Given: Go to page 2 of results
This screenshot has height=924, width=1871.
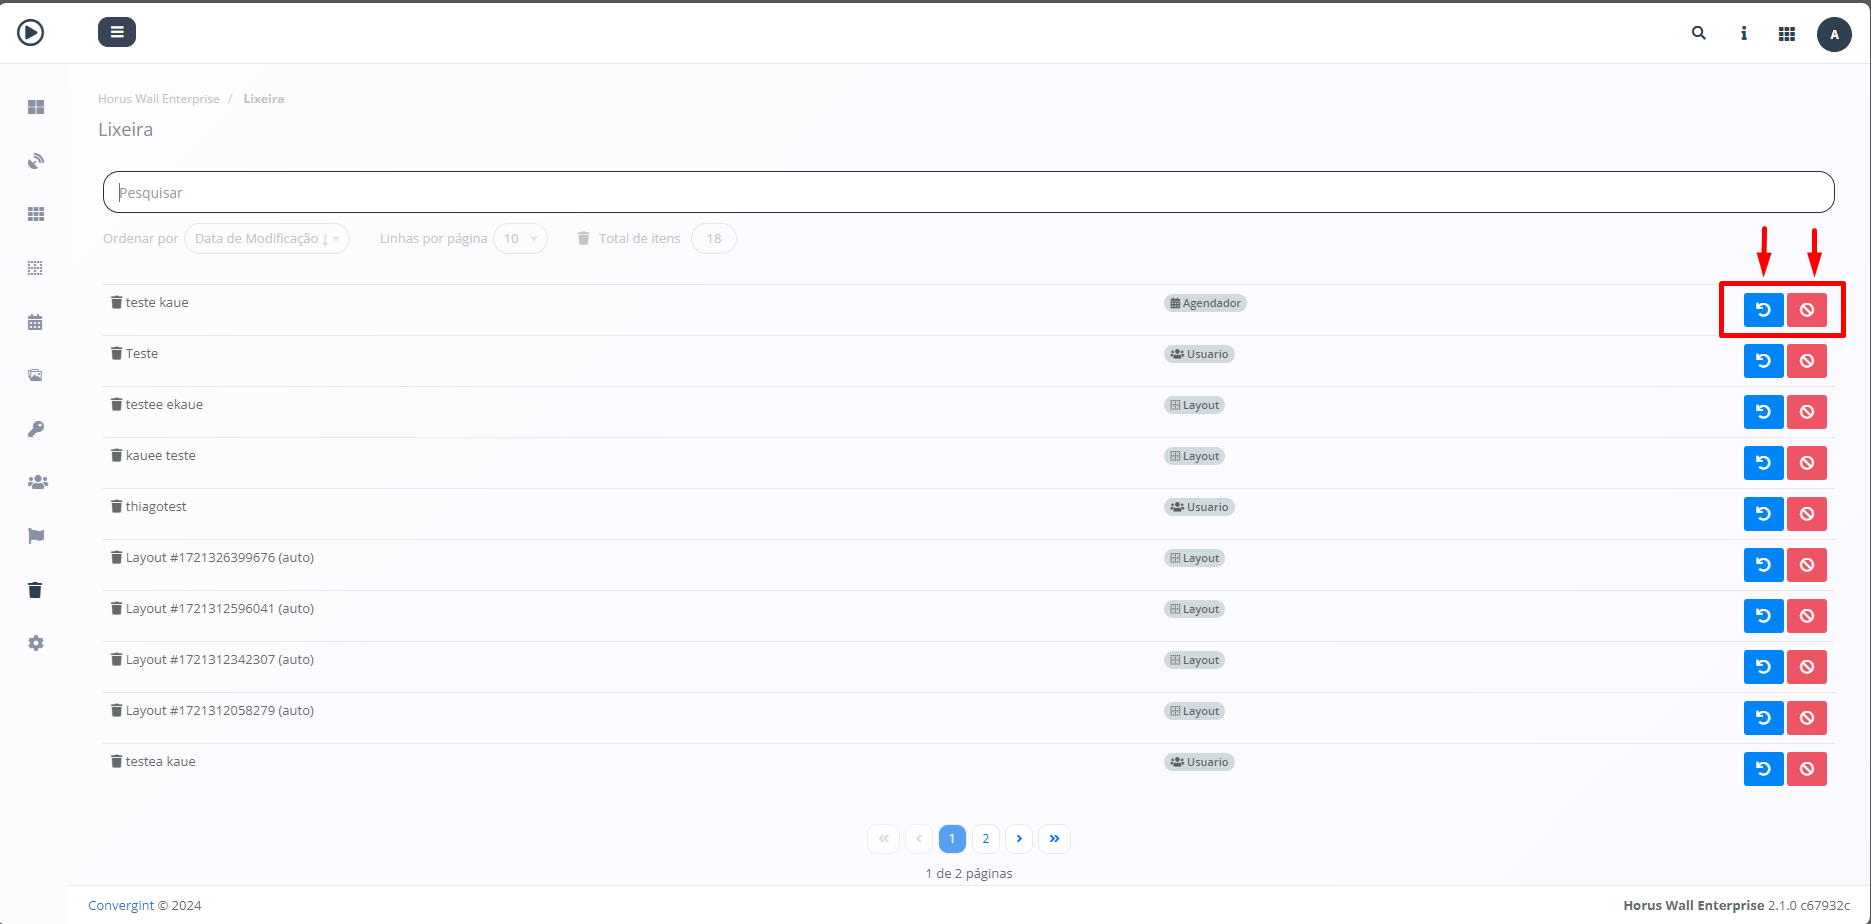Looking at the screenshot, I should (985, 839).
